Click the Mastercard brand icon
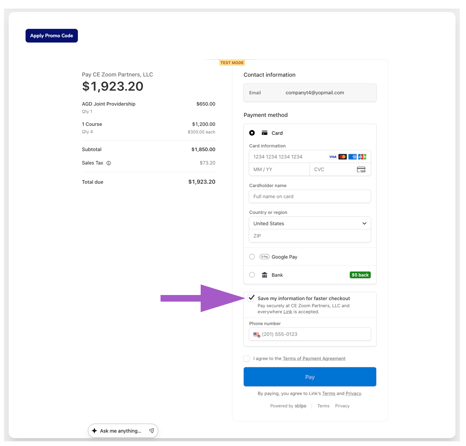This screenshot has height=446, width=466. click(x=342, y=157)
